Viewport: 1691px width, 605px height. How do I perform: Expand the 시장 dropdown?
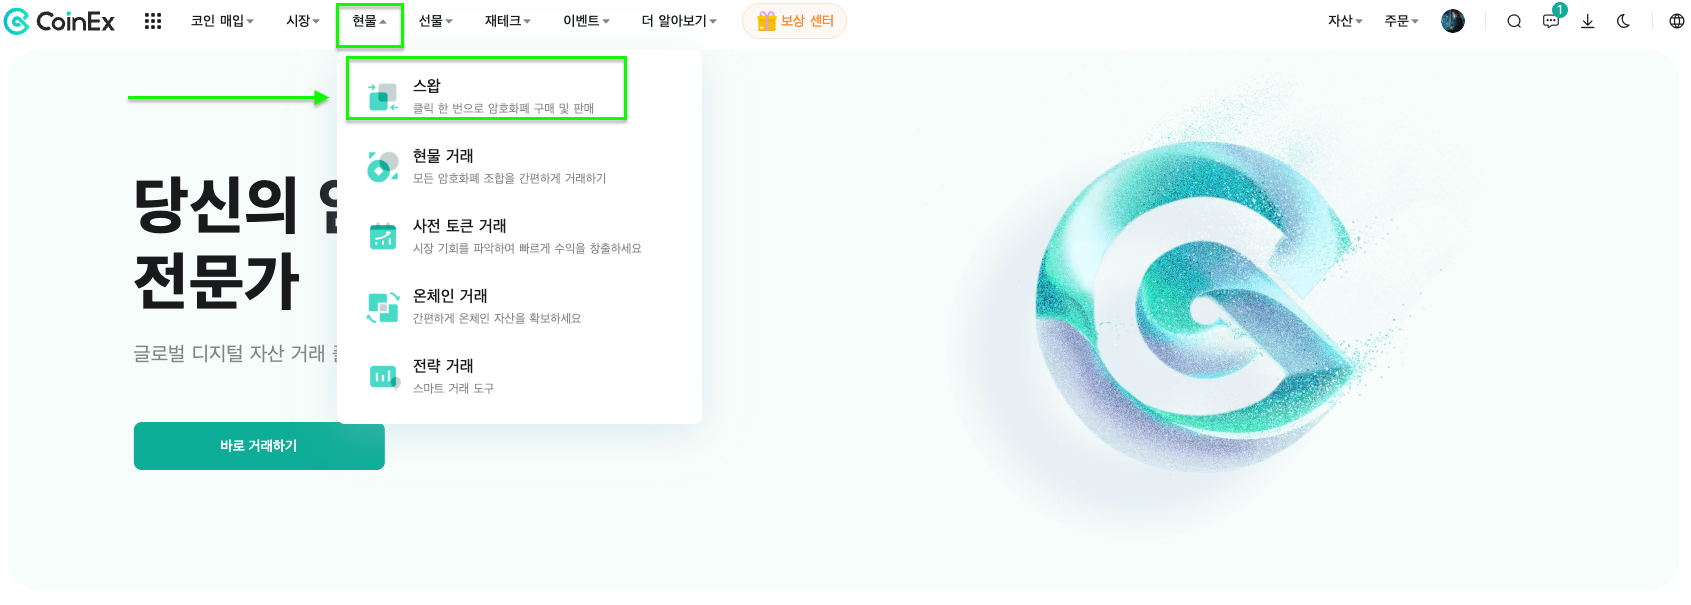303,21
